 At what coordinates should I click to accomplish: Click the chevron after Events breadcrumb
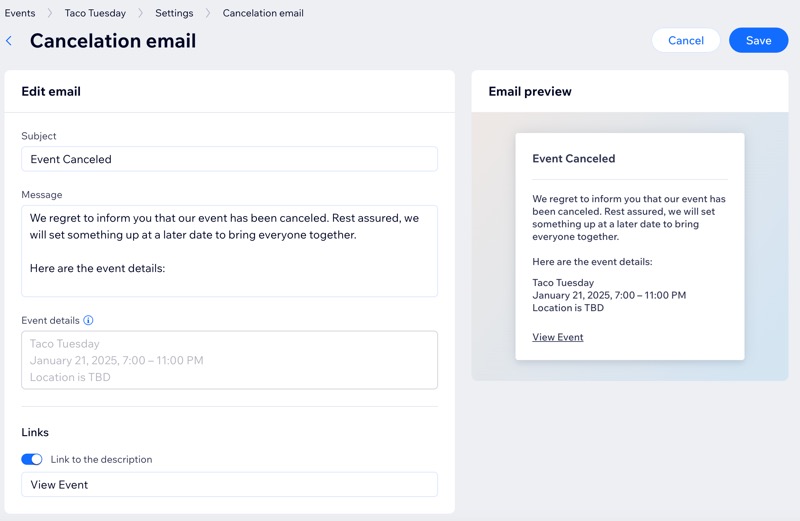(49, 13)
